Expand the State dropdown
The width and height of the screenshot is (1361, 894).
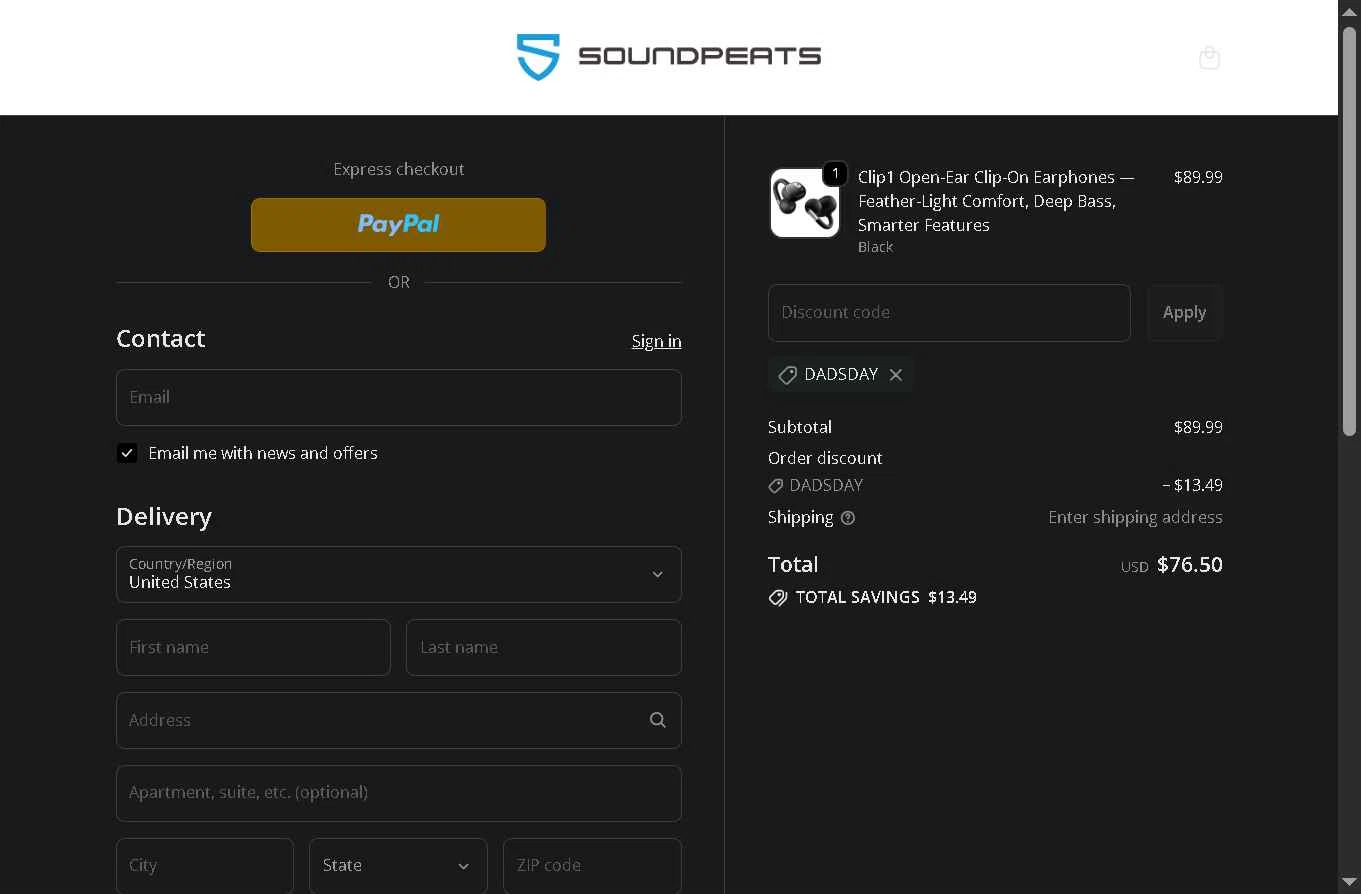tap(398, 866)
